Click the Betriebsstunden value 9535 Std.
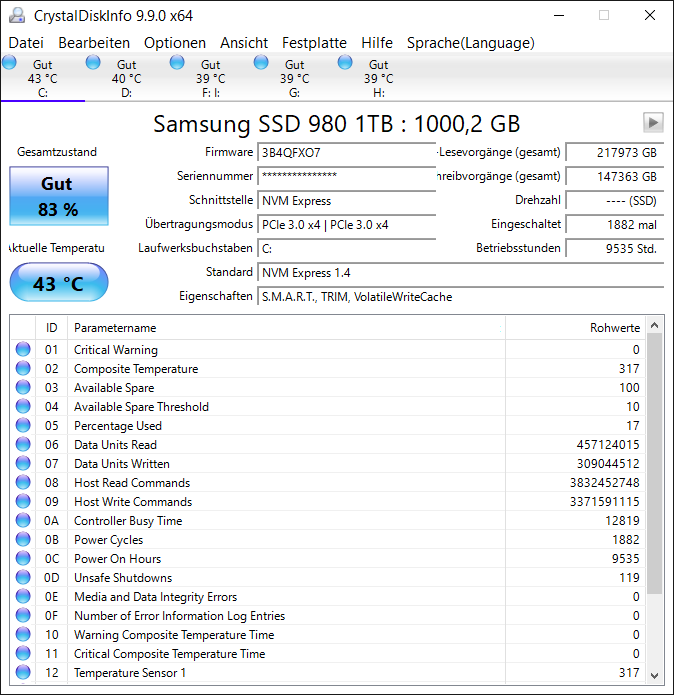674x695 pixels. click(x=615, y=249)
